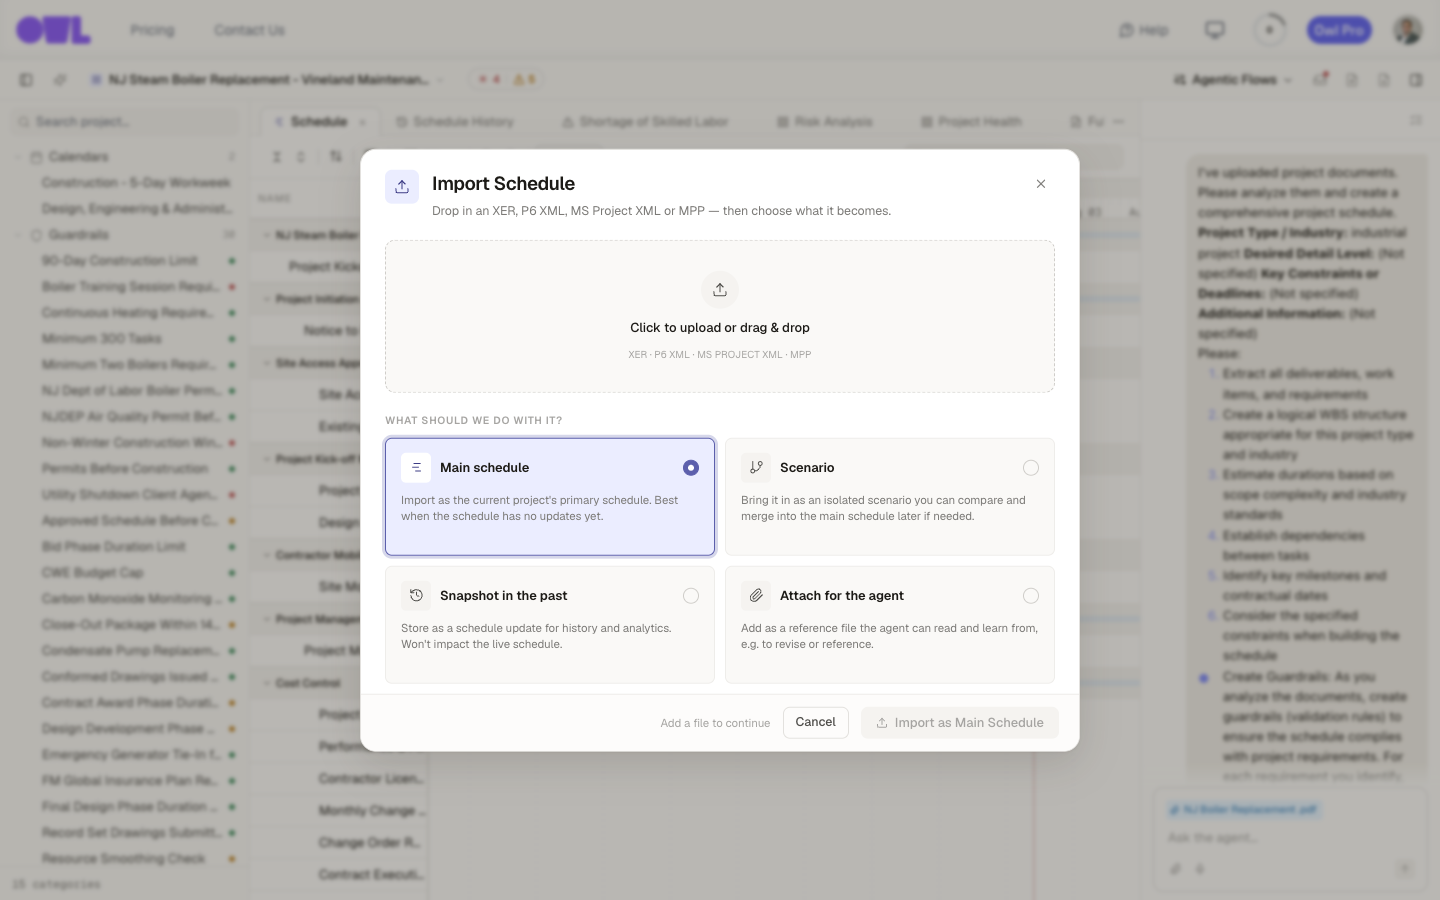Screen dimensions: 1440x900
Task: Click the OWL logo
Action: (x=54, y=30)
